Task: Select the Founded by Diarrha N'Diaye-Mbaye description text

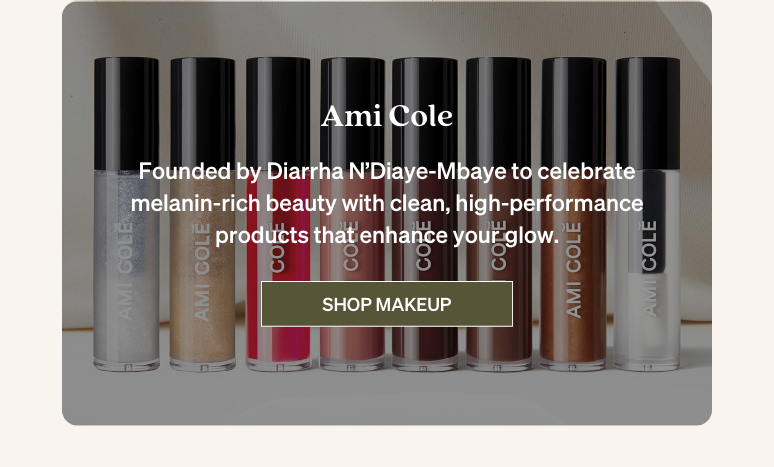Action: tap(387, 203)
